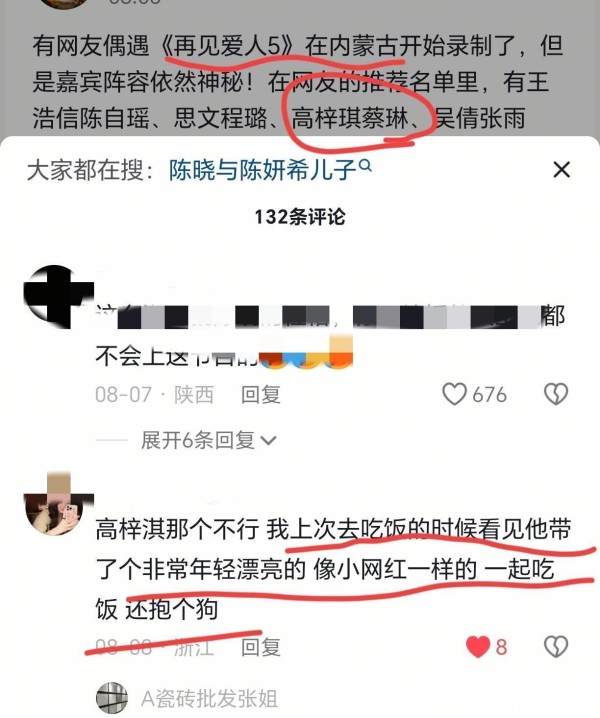Tap broken heart on 浙江 comment
Screen dimensions: 600x718
click(556, 647)
